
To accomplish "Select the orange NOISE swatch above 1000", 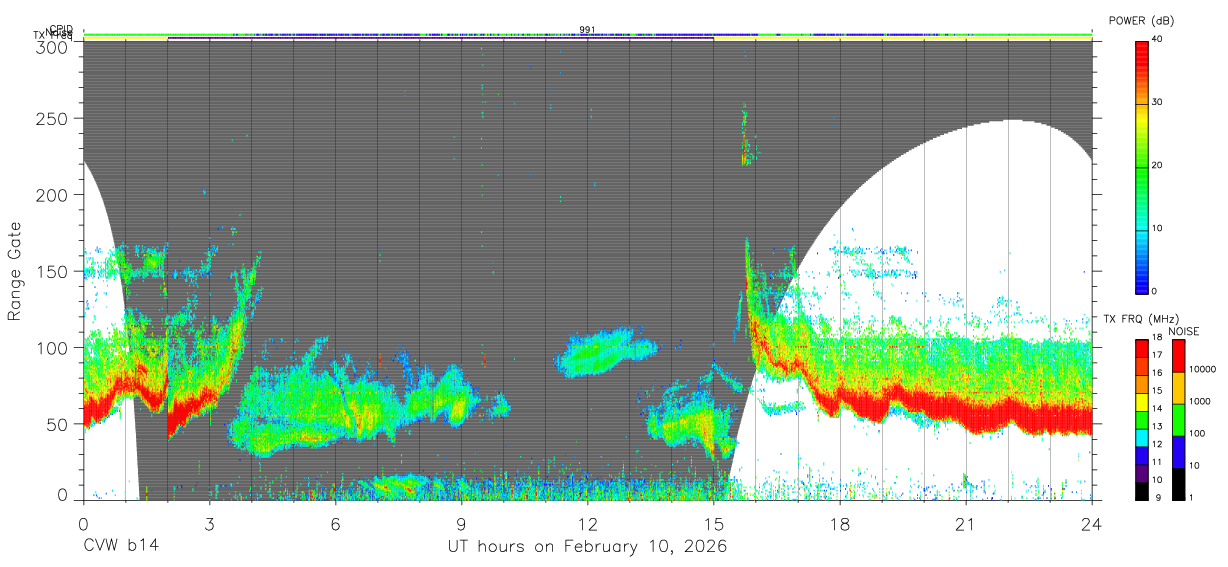I will tap(1178, 388).
